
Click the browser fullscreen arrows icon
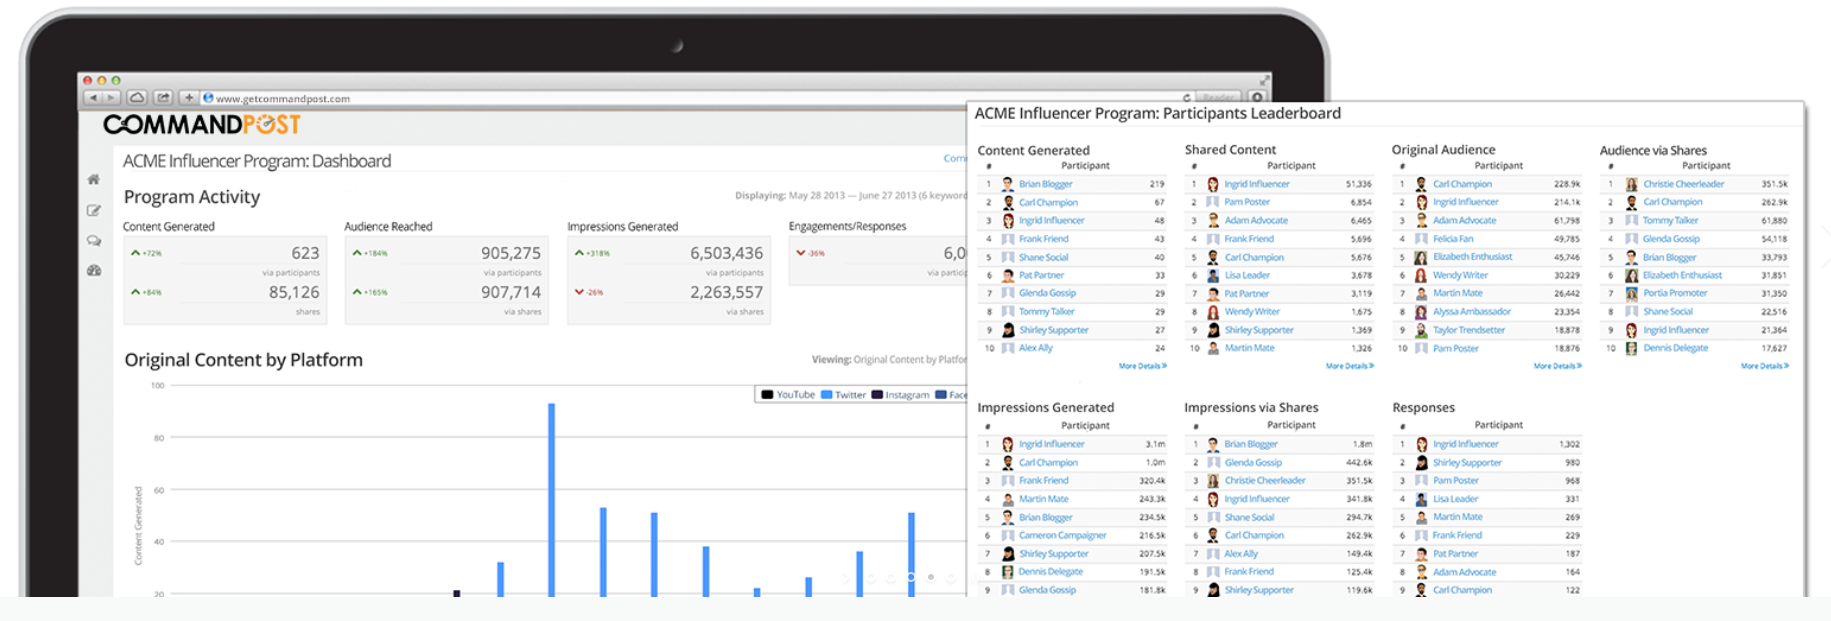click(1264, 80)
